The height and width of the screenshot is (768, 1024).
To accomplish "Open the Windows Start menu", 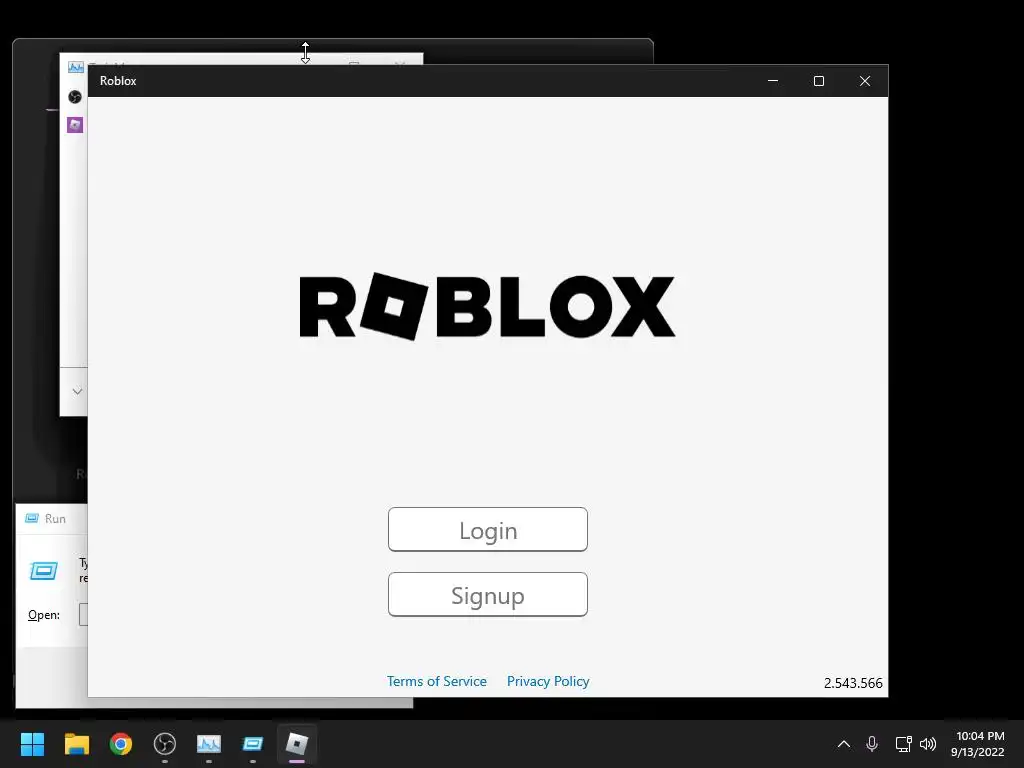I will click(33, 744).
